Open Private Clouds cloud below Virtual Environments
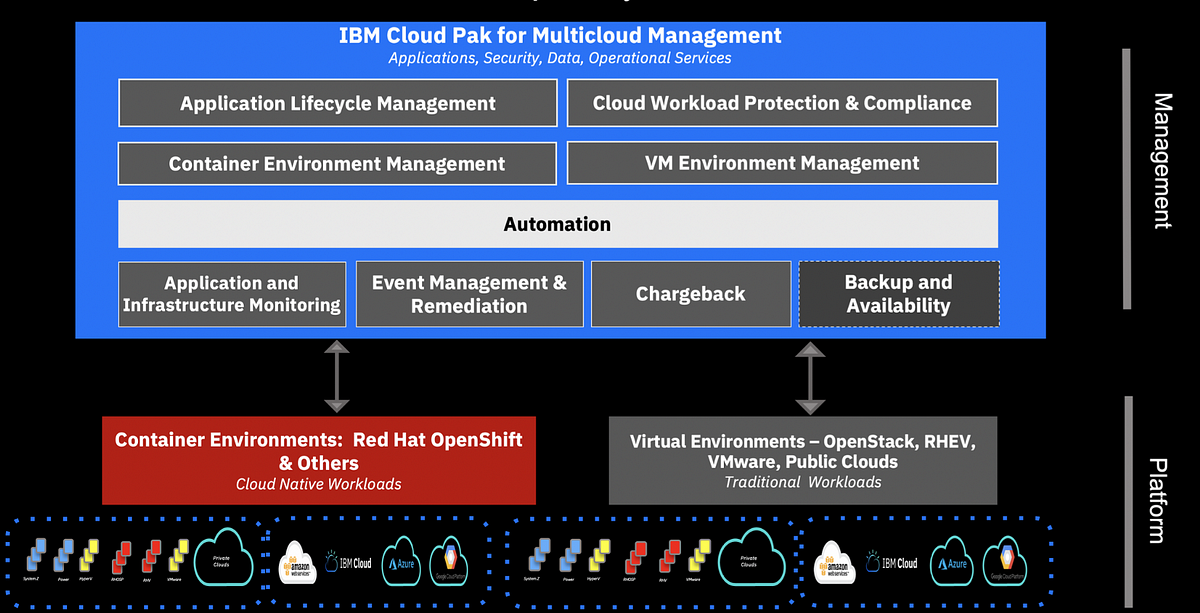The image size is (1200, 613). coord(752,556)
